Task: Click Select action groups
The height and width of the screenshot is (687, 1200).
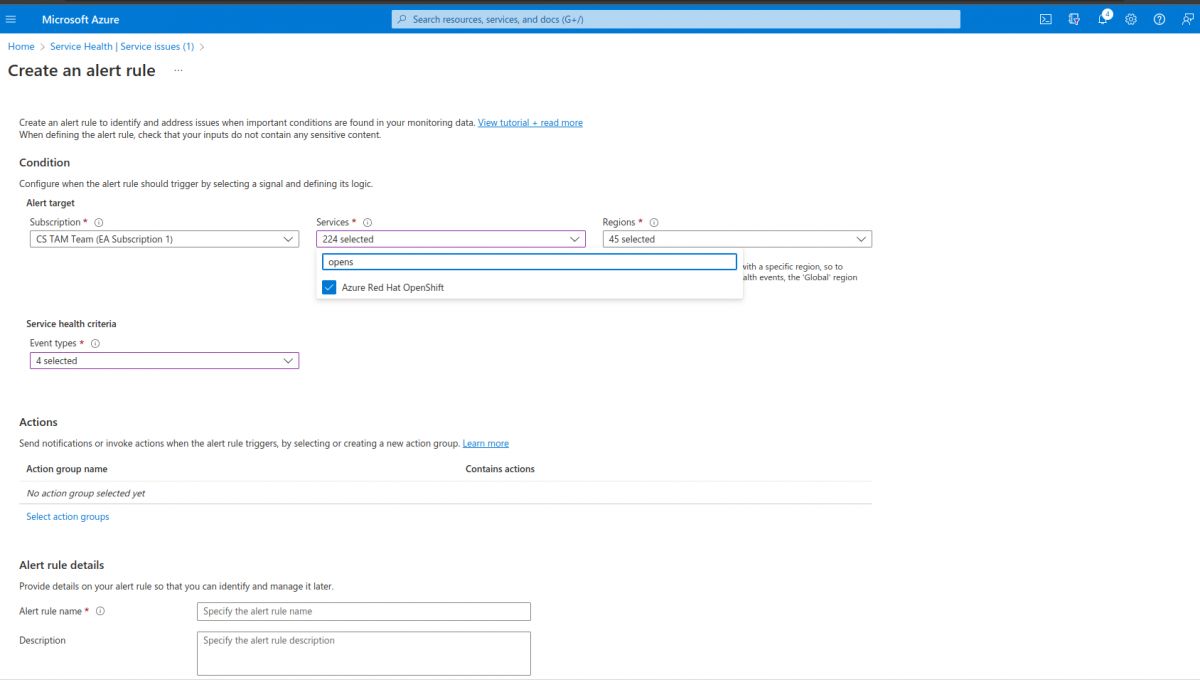Action: point(67,516)
